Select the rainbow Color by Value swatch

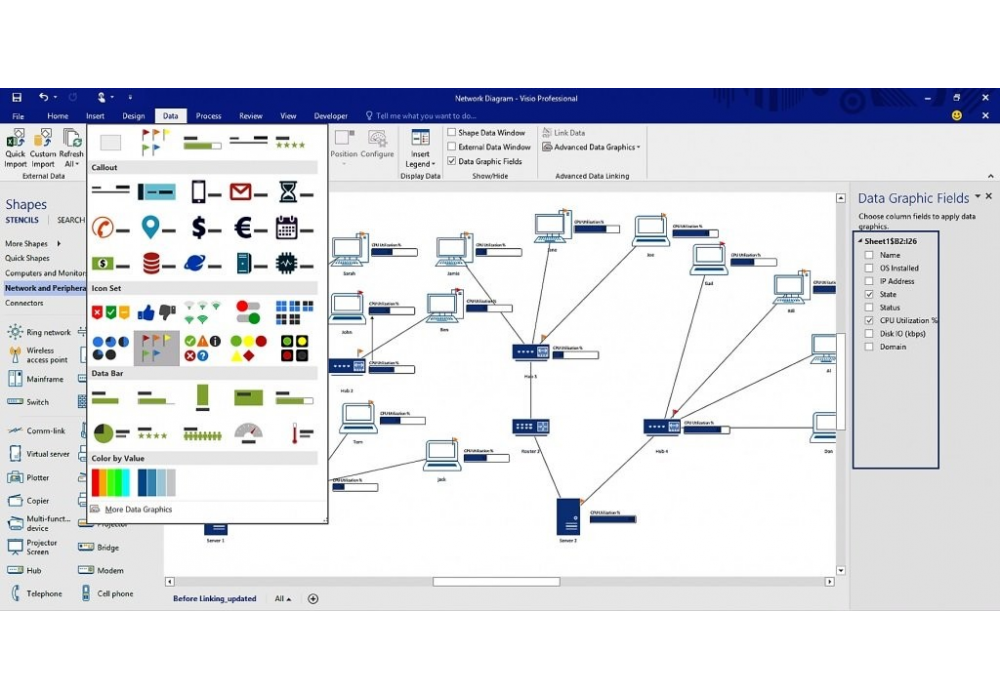[111, 482]
